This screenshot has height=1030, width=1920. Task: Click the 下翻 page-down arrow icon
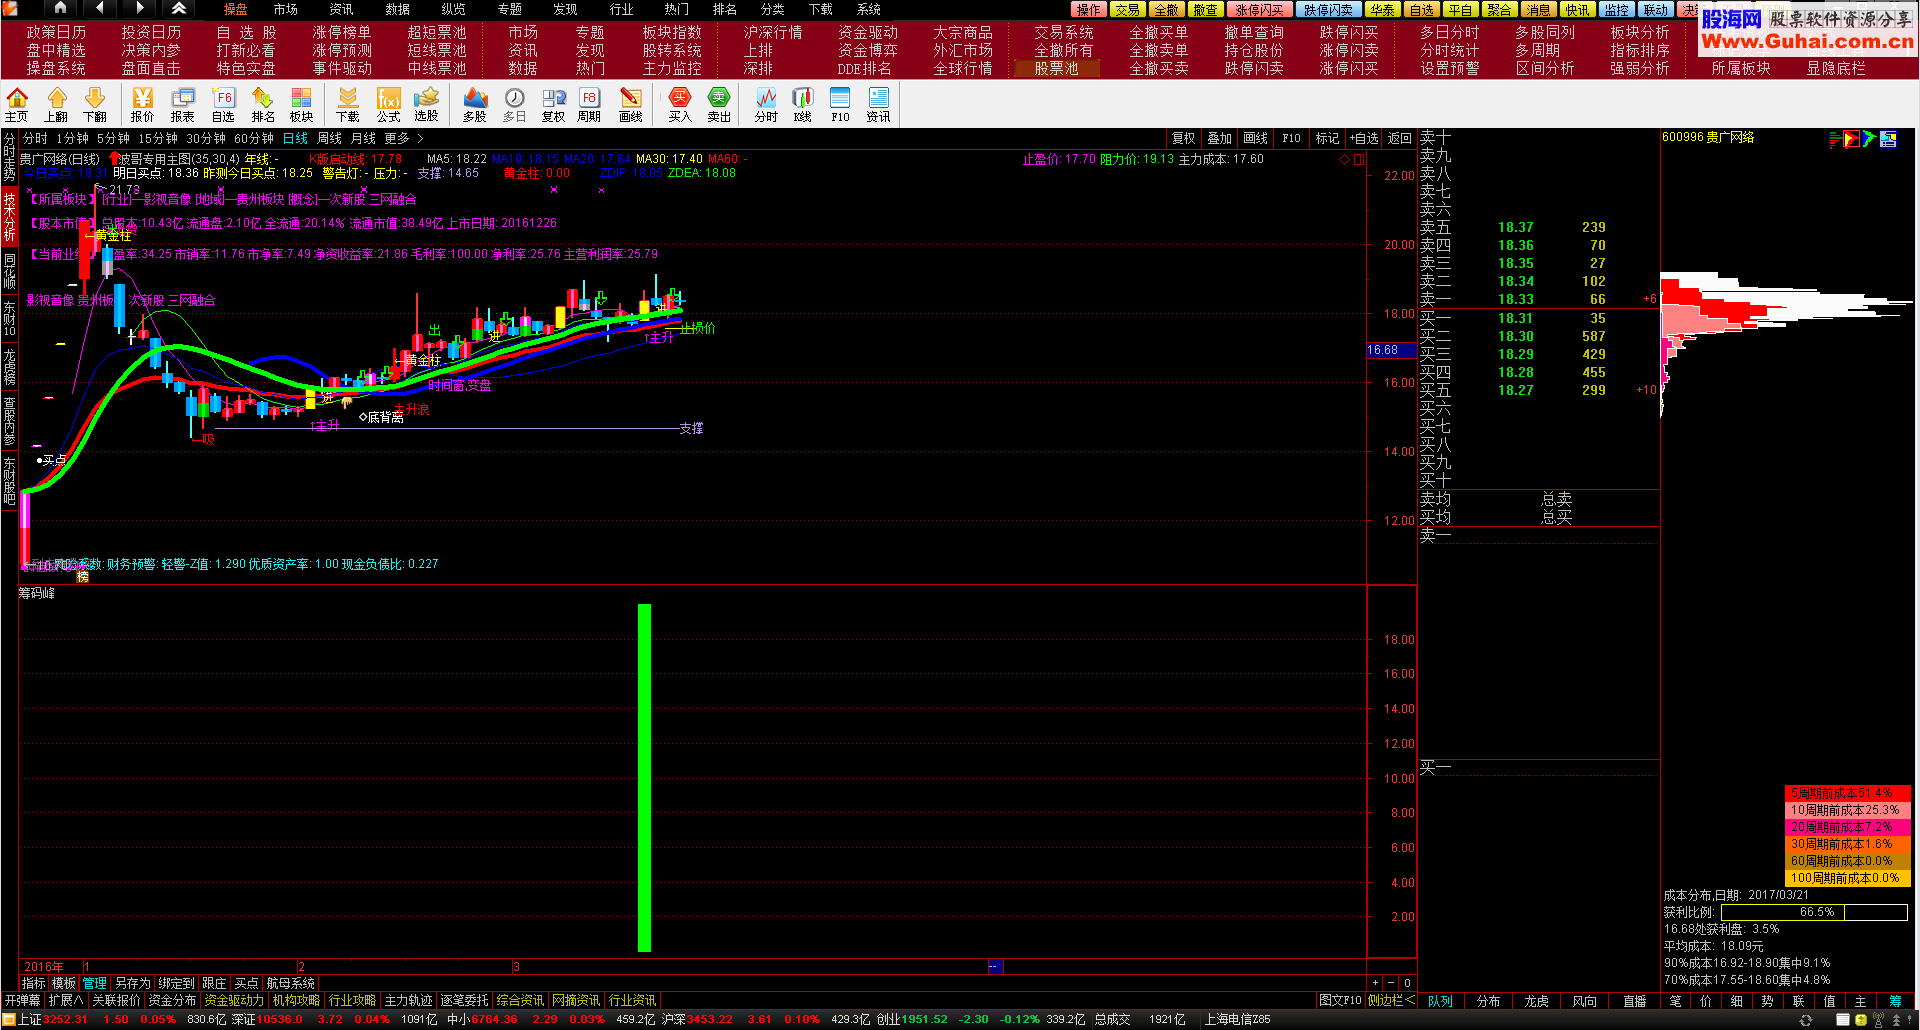tap(95, 104)
